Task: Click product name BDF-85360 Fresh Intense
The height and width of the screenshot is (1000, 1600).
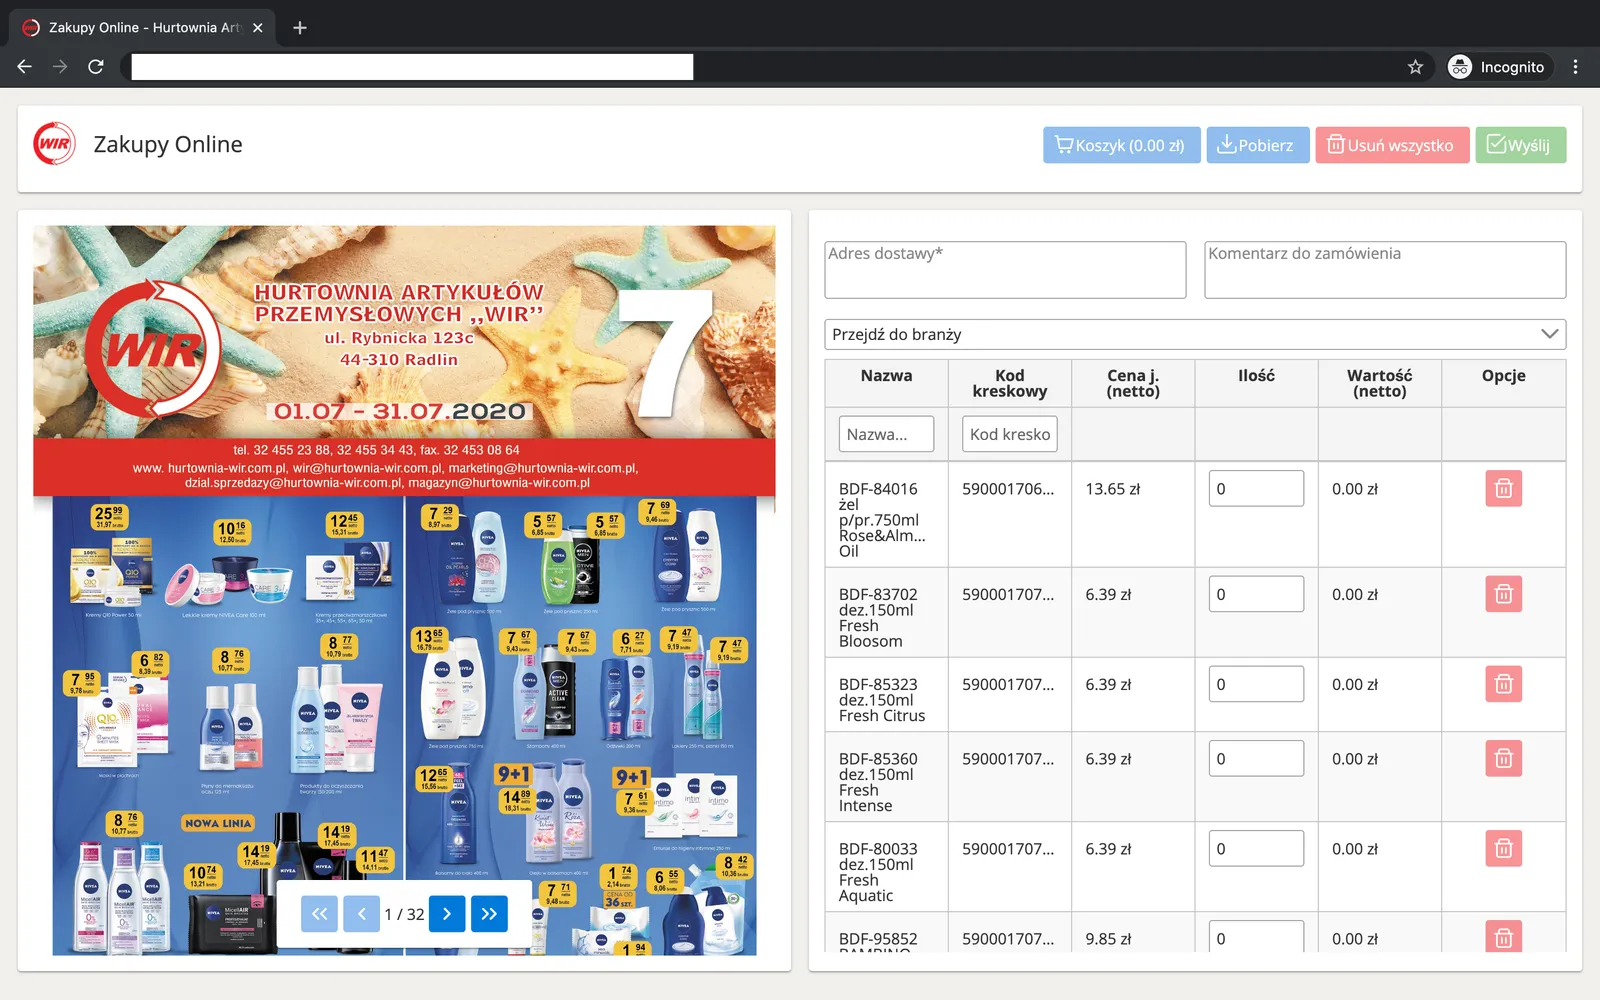Action: 878,783
